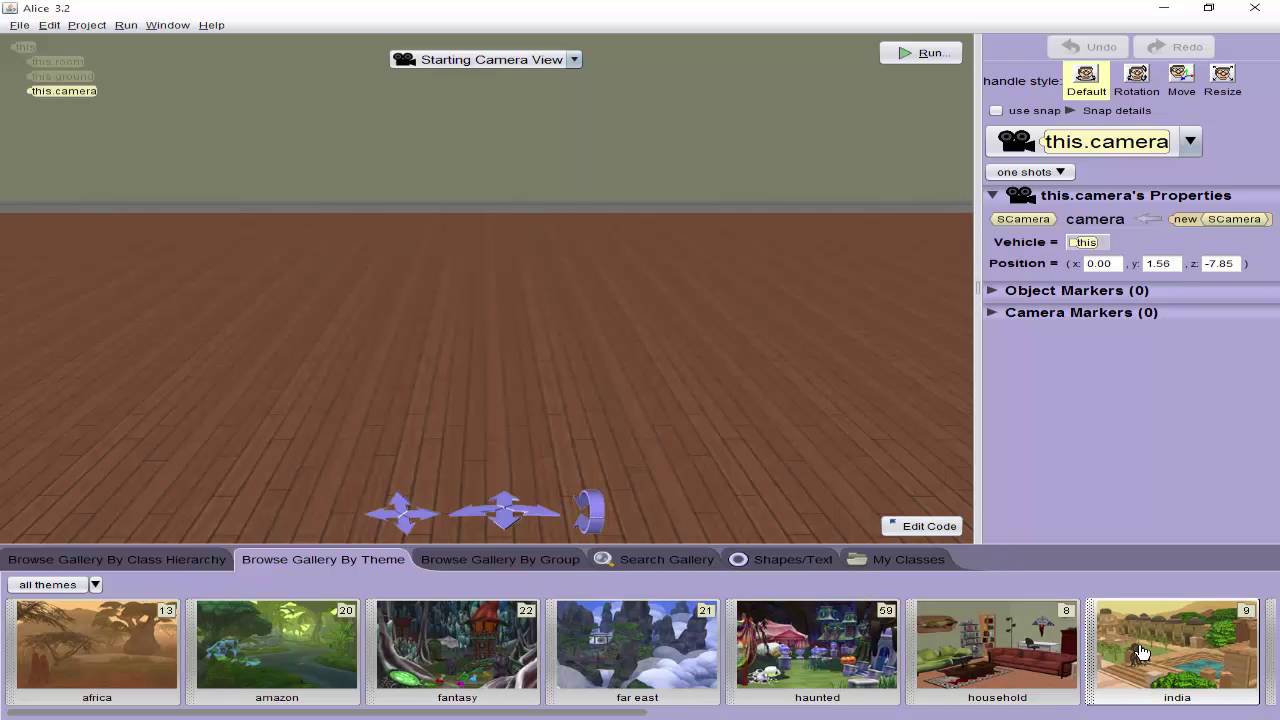Image resolution: width=1280 pixels, height=720 pixels.
Task: Collapse this.camera's Properties section
Action: coord(993,195)
